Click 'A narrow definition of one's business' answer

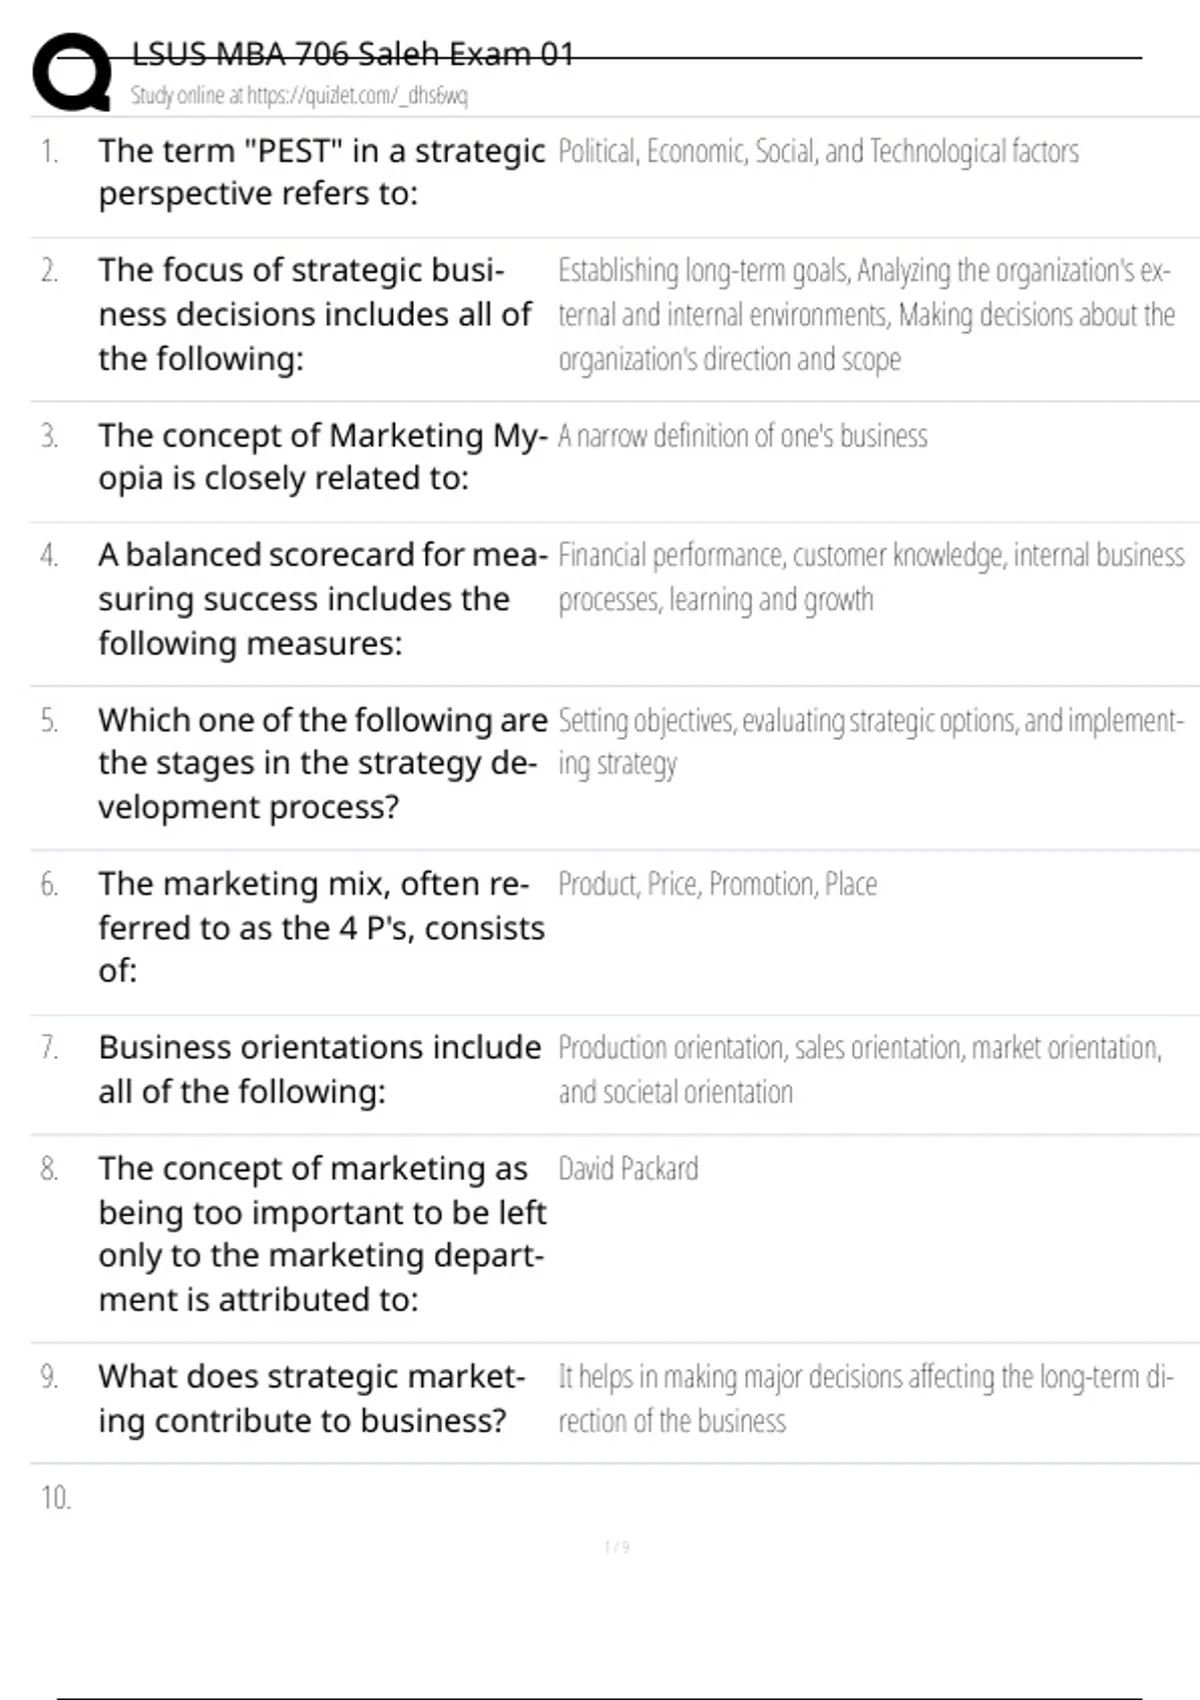[742, 437]
